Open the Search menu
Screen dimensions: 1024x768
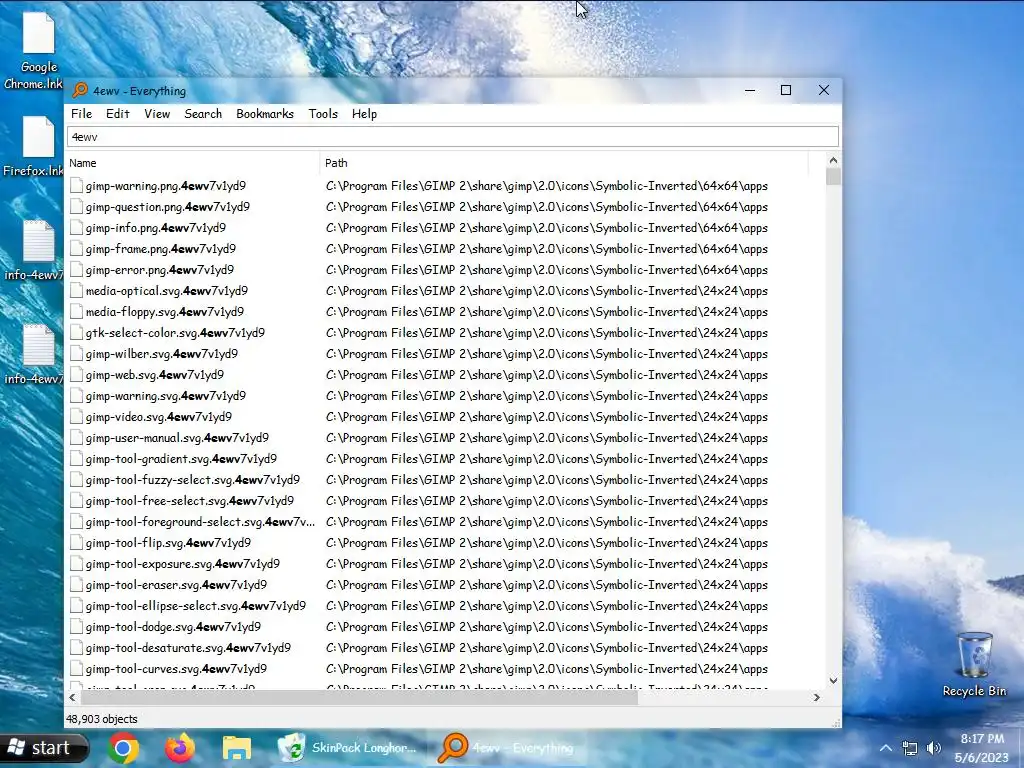(203, 114)
